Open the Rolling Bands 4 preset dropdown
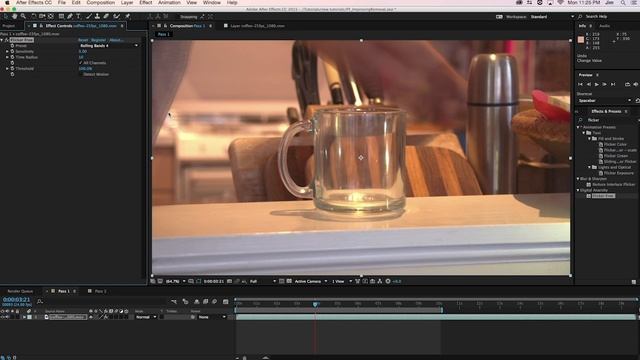This screenshot has height=360, width=640. [109, 46]
